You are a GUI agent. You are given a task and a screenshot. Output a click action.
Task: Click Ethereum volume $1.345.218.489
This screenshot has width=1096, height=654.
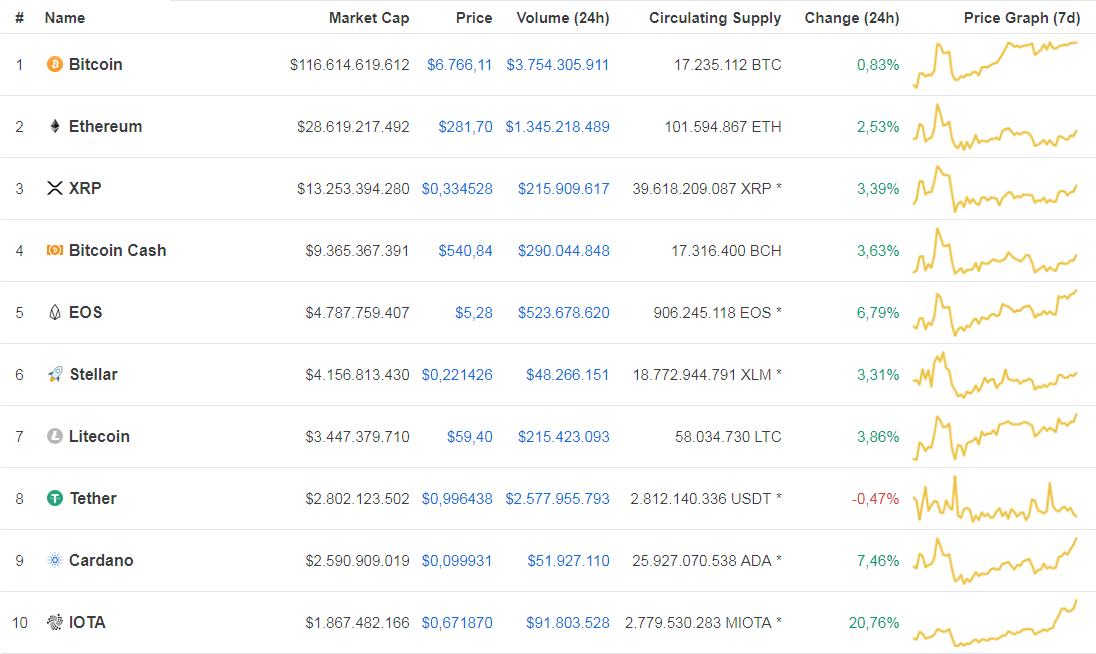(558, 127)
